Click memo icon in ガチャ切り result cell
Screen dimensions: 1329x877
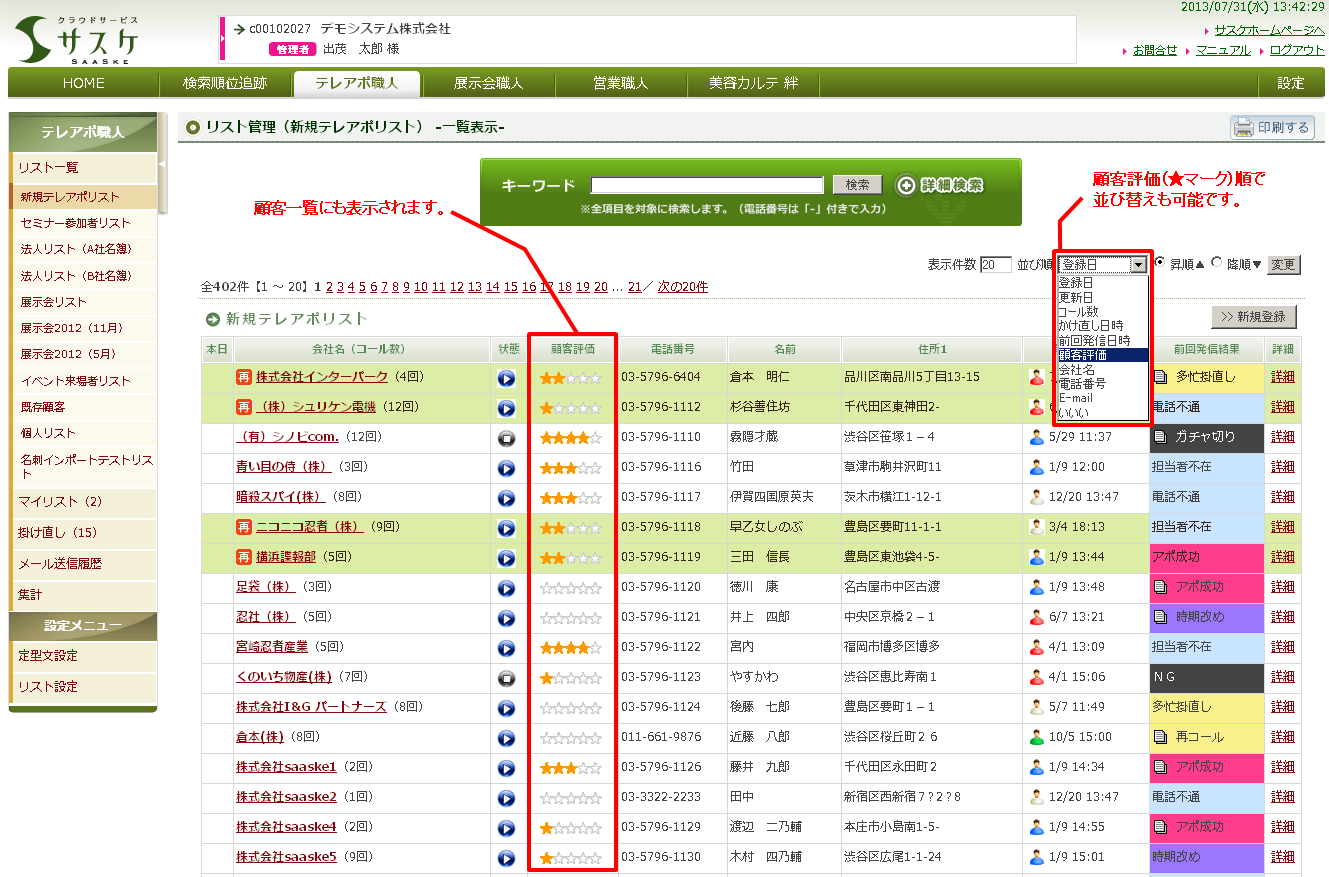point(1160,437)
